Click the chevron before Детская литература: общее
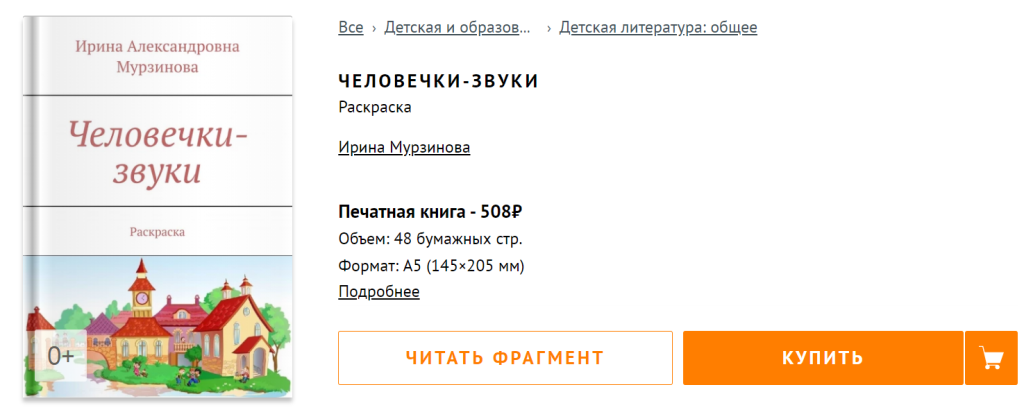1024x419 pixels. pyautogui.click(x=549, y=28)
